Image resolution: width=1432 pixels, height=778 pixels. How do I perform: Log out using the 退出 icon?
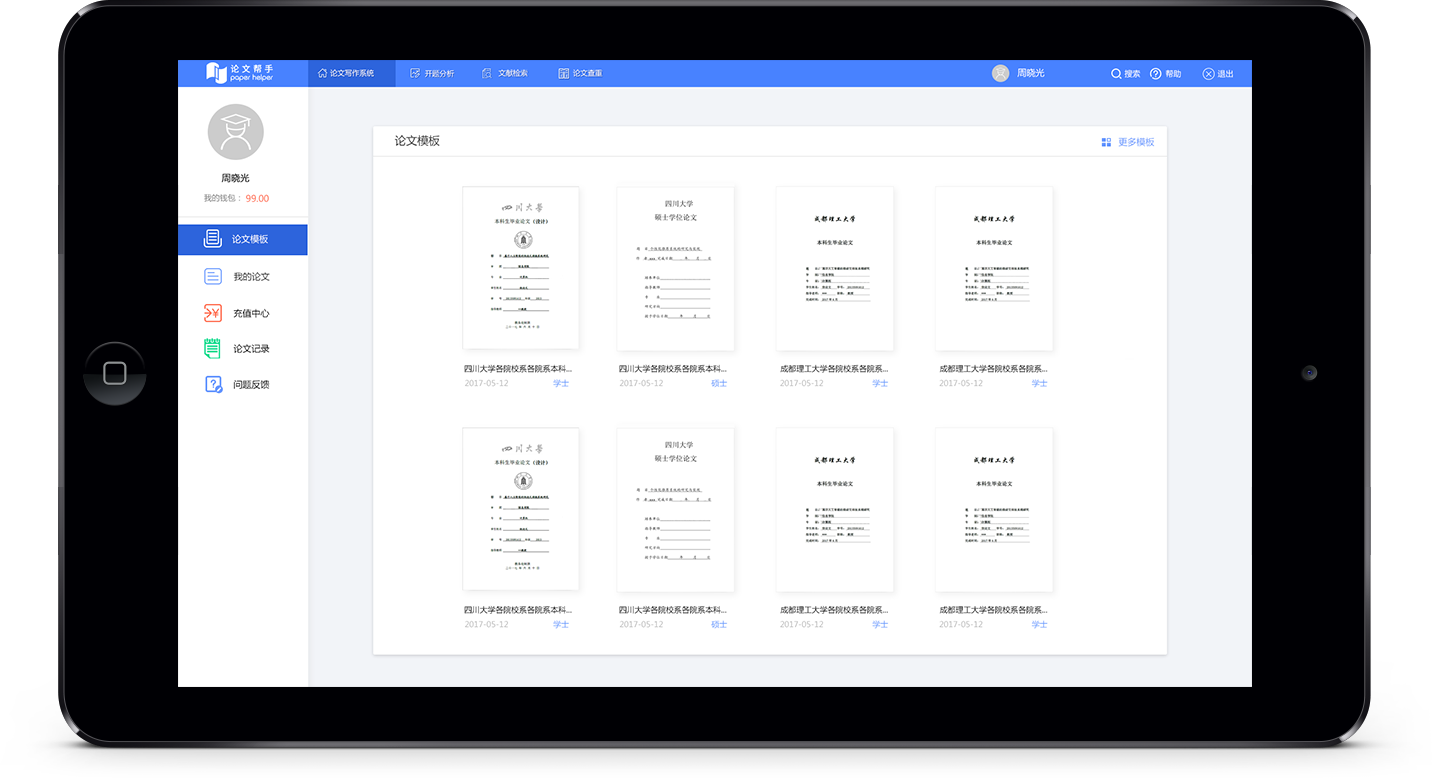[x=1208, y=74]
